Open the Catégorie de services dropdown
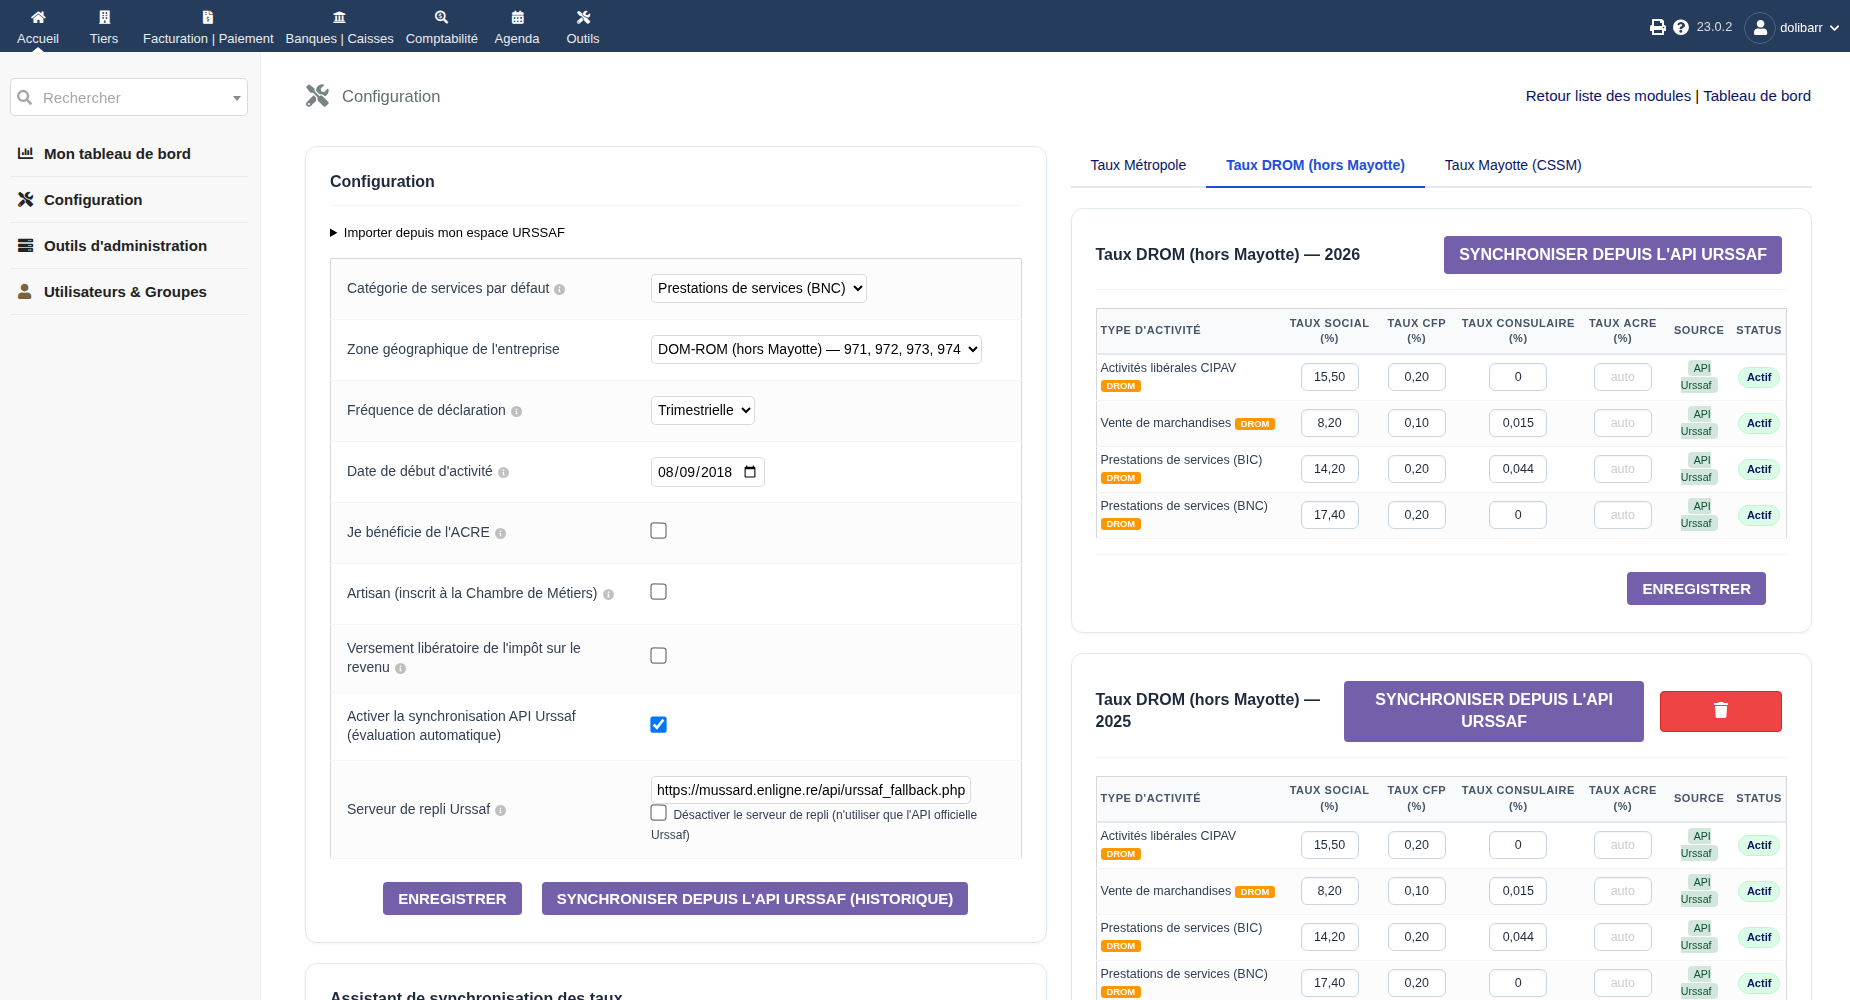Screen dimensions: 1850x1000 click(758, 288)
